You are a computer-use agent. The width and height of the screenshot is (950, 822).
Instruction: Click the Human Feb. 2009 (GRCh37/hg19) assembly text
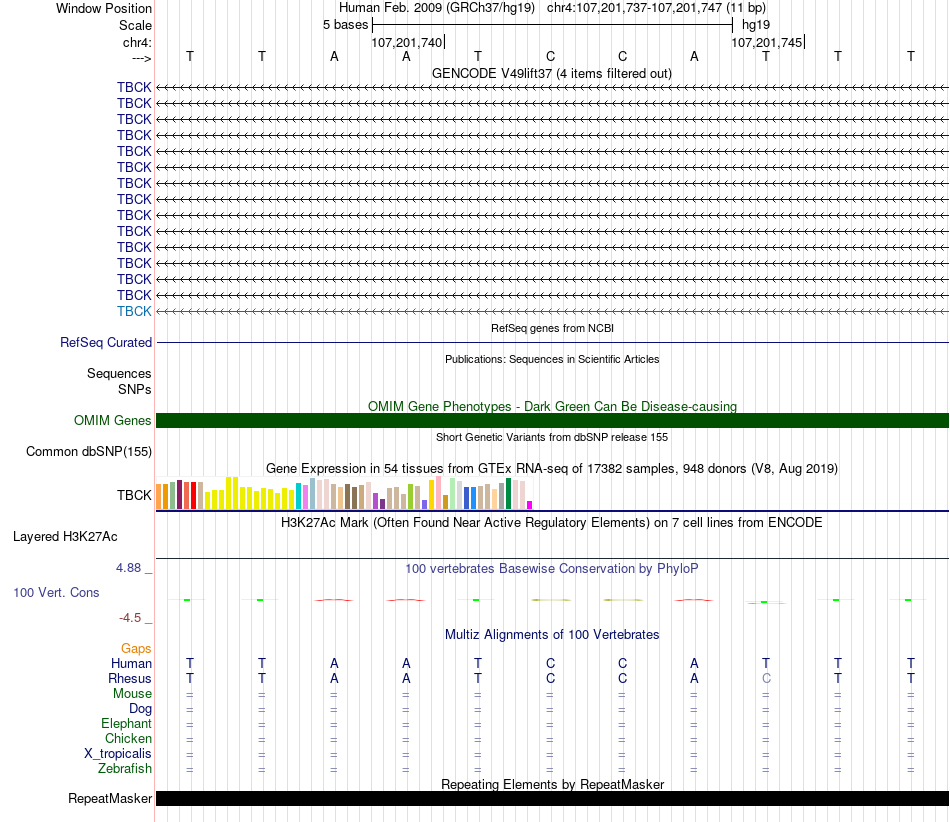(x=437, y=8)
